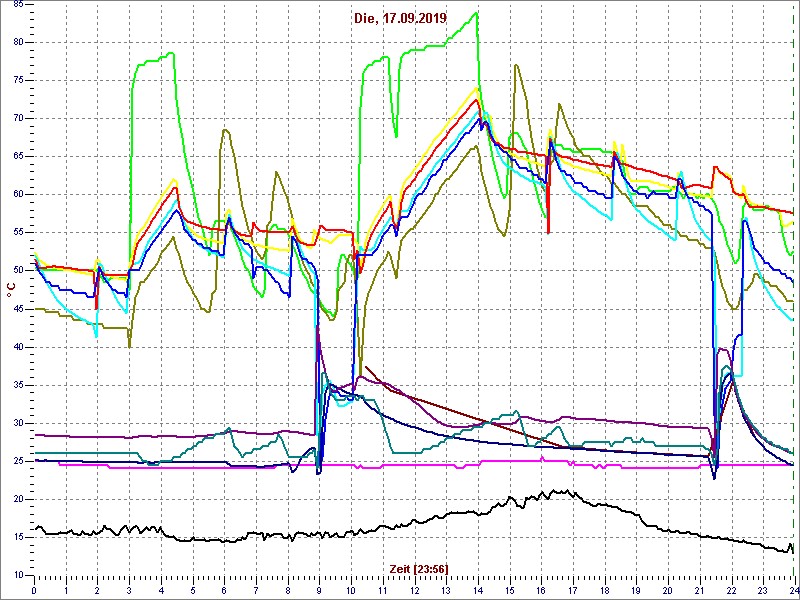
Task: Click hour 4 on the time axis
Action: [x=161, y=591]
